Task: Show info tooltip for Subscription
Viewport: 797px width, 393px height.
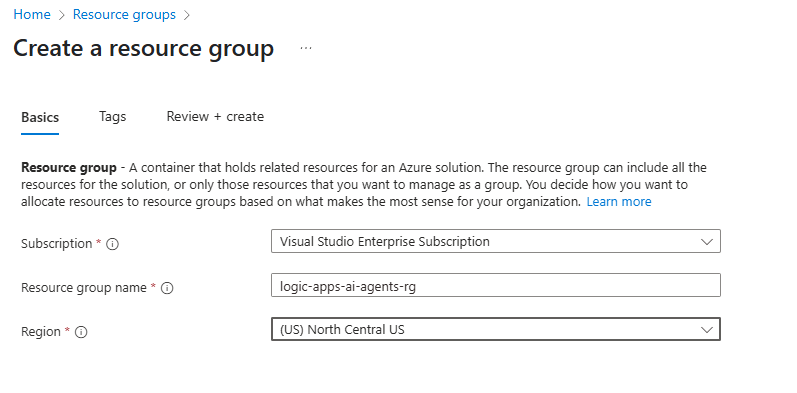Action: pyautogui.click(x=112, y=244)
